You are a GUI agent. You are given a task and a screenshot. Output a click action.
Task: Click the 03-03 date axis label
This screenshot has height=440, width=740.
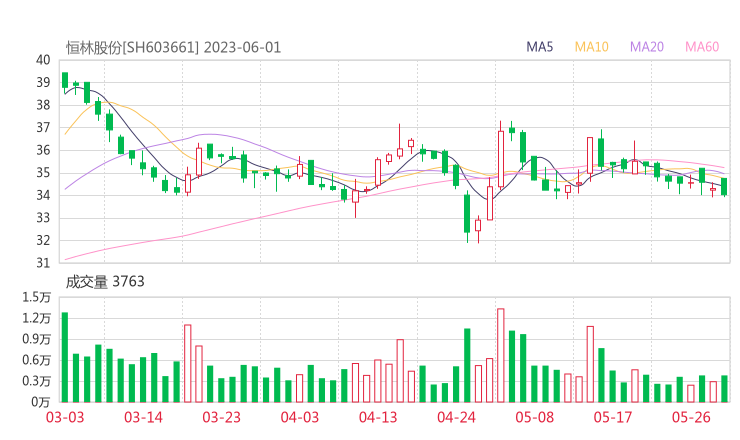[x=65, y=417]
